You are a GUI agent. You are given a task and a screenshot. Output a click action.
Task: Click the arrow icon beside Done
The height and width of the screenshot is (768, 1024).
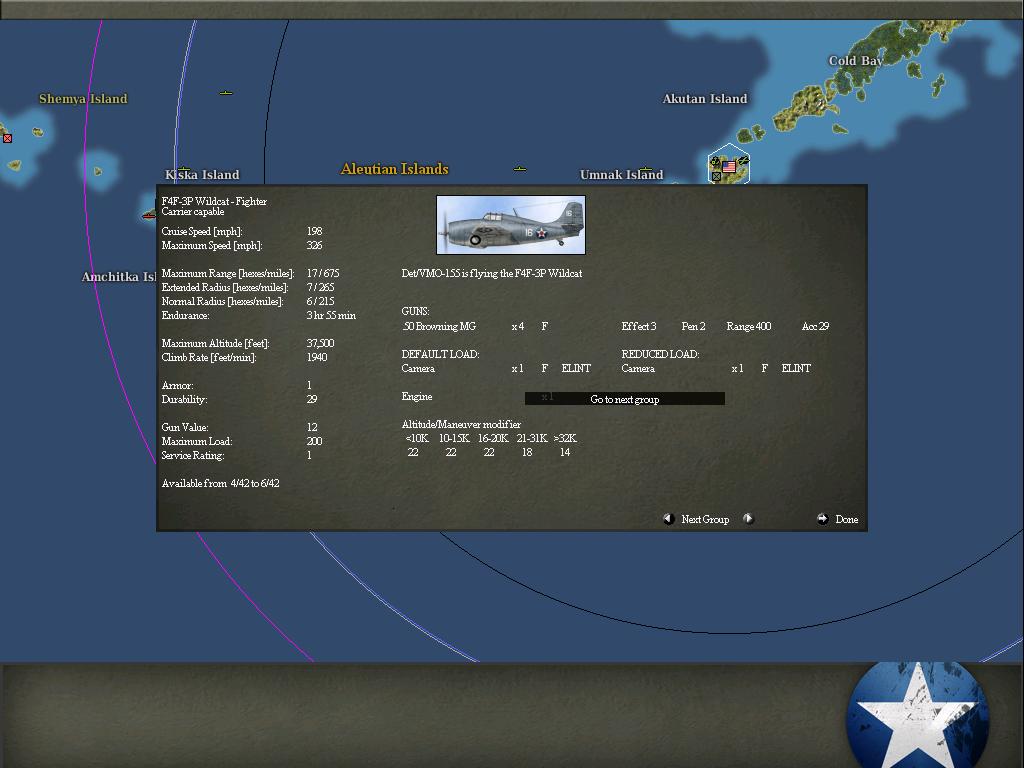(822, 519)
